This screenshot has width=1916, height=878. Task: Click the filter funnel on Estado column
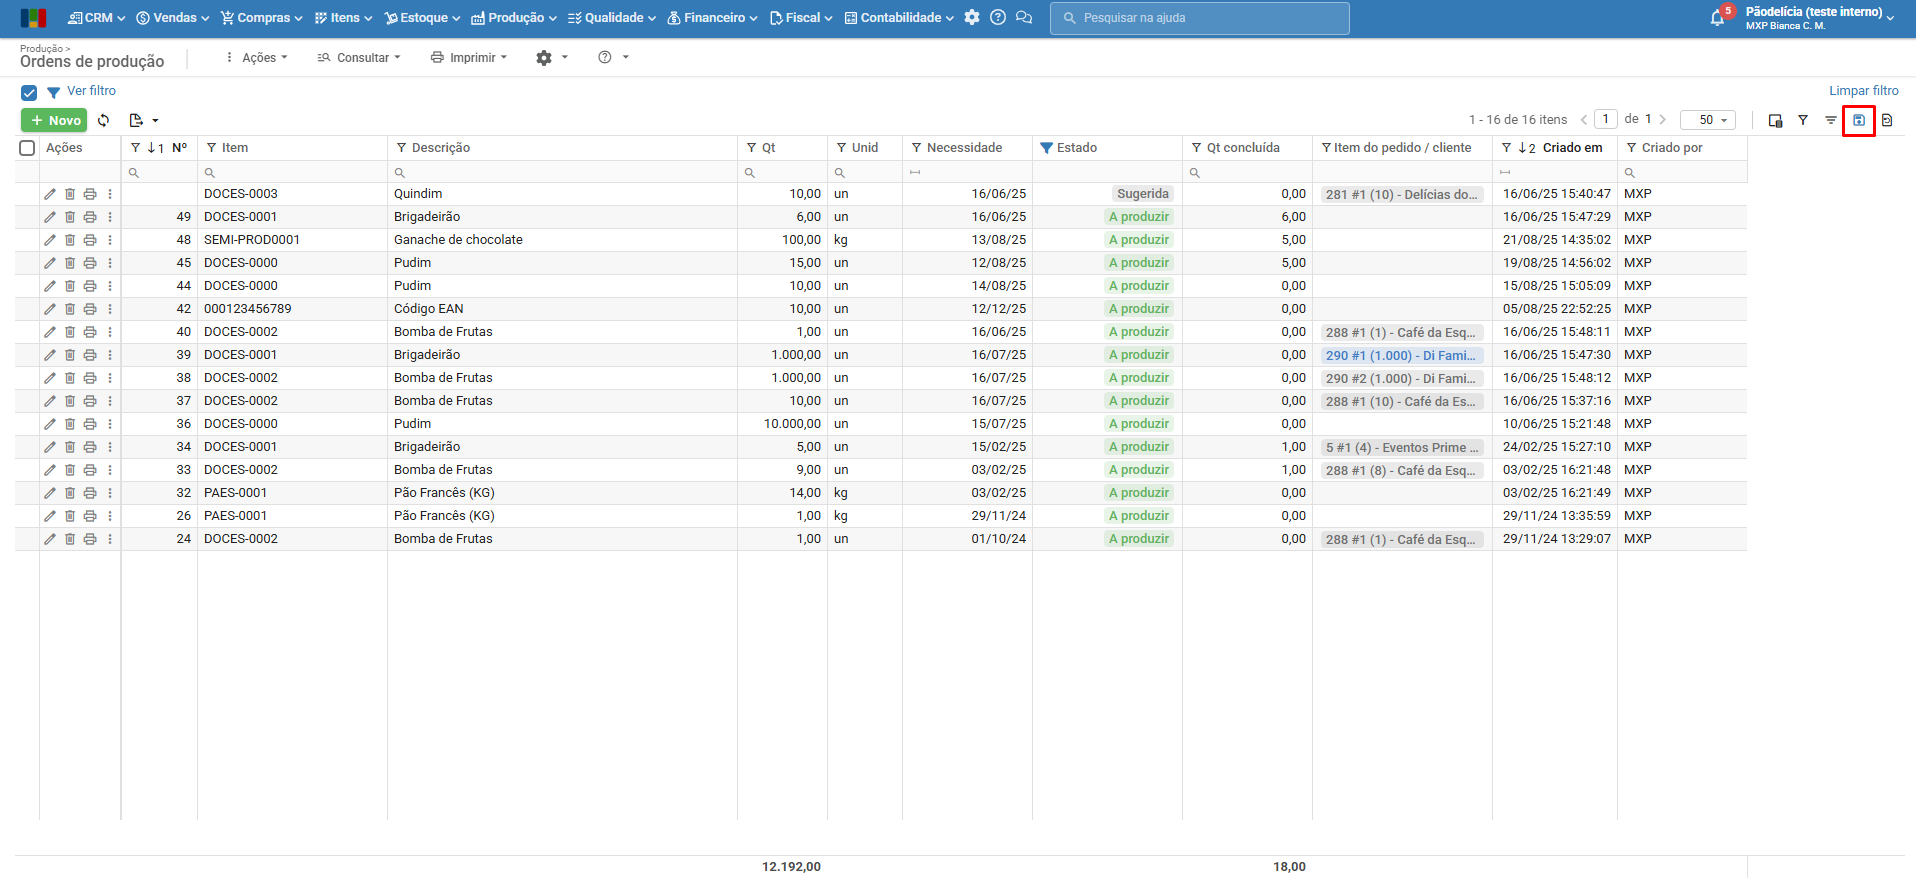click(x=1046, y=148)
